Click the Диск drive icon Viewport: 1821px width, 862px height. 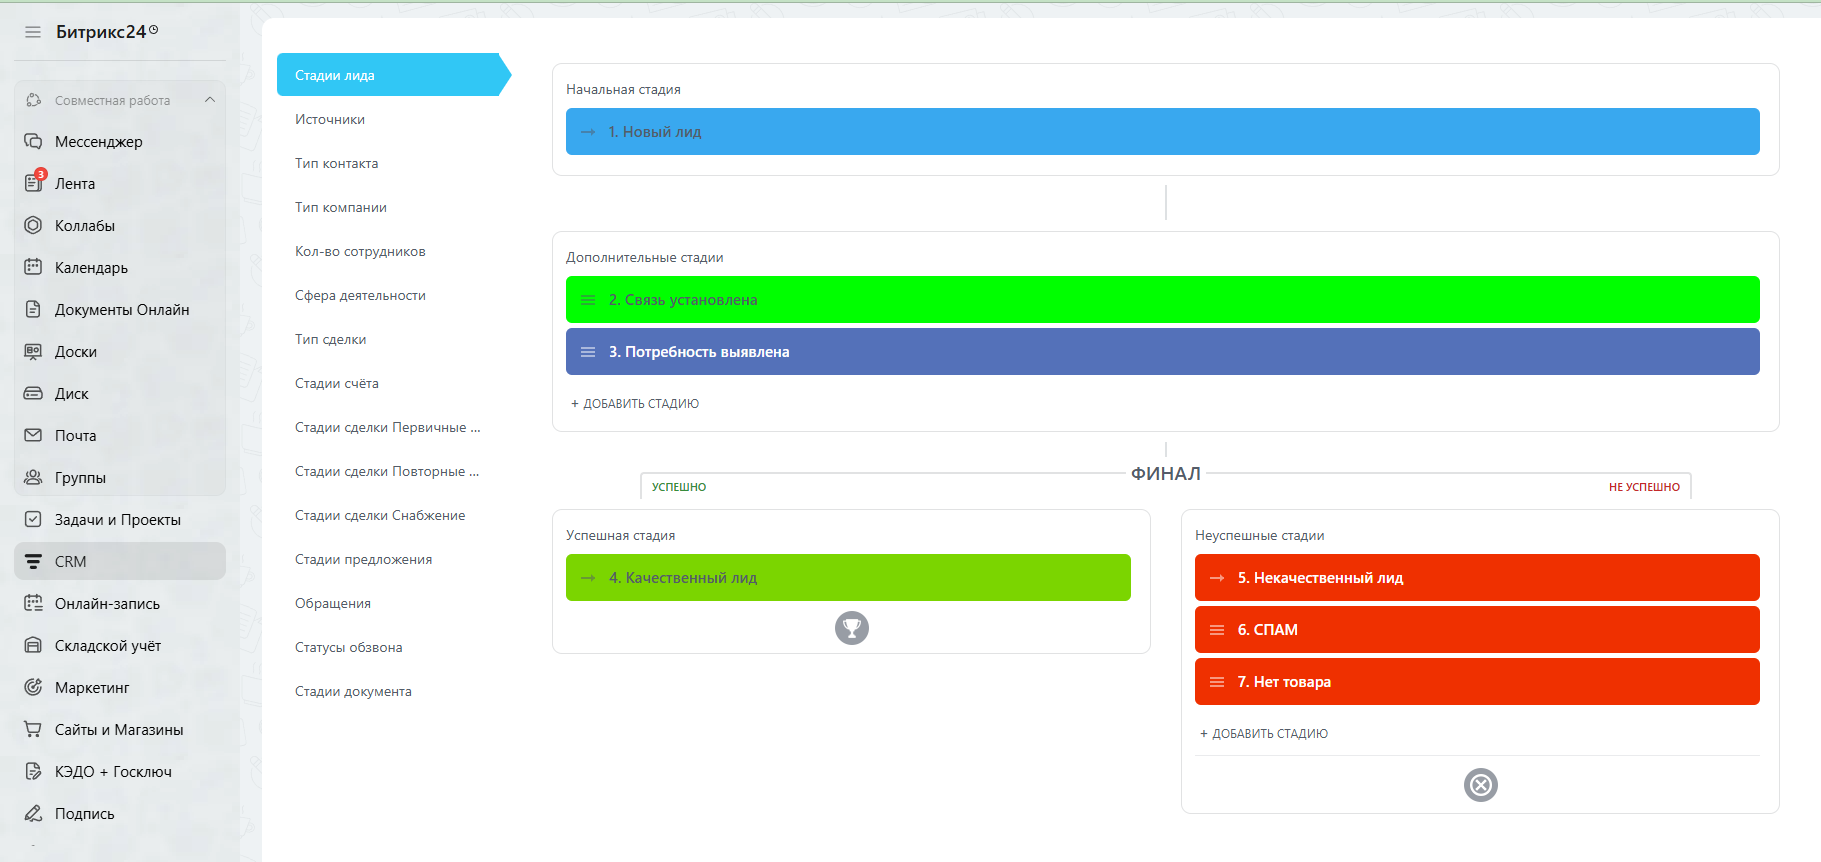[33, 393]
